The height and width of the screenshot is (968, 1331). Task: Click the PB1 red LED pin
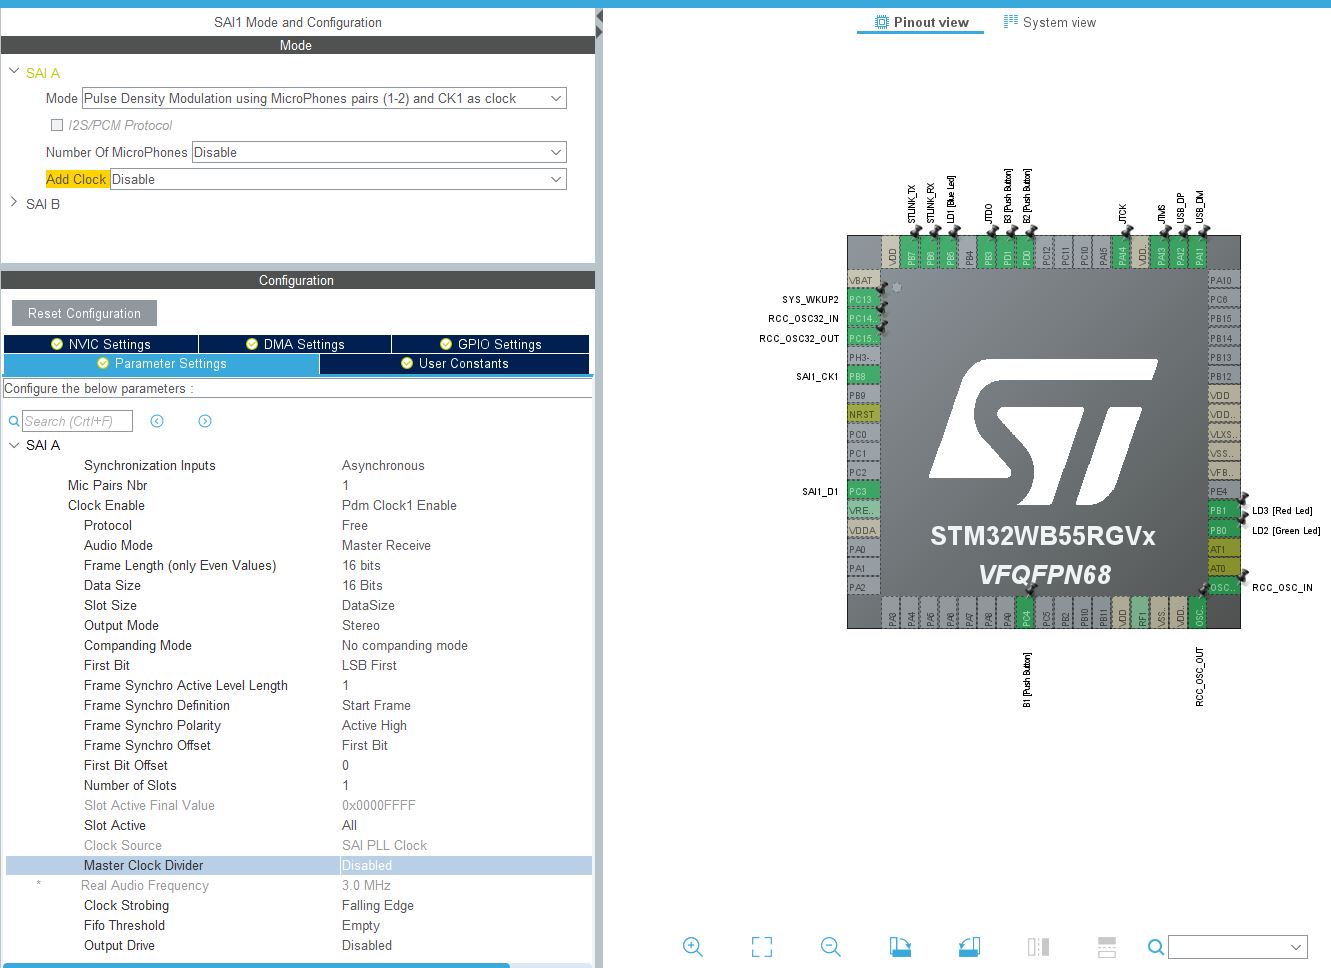pyautogui.click(x=1224, y=510)
